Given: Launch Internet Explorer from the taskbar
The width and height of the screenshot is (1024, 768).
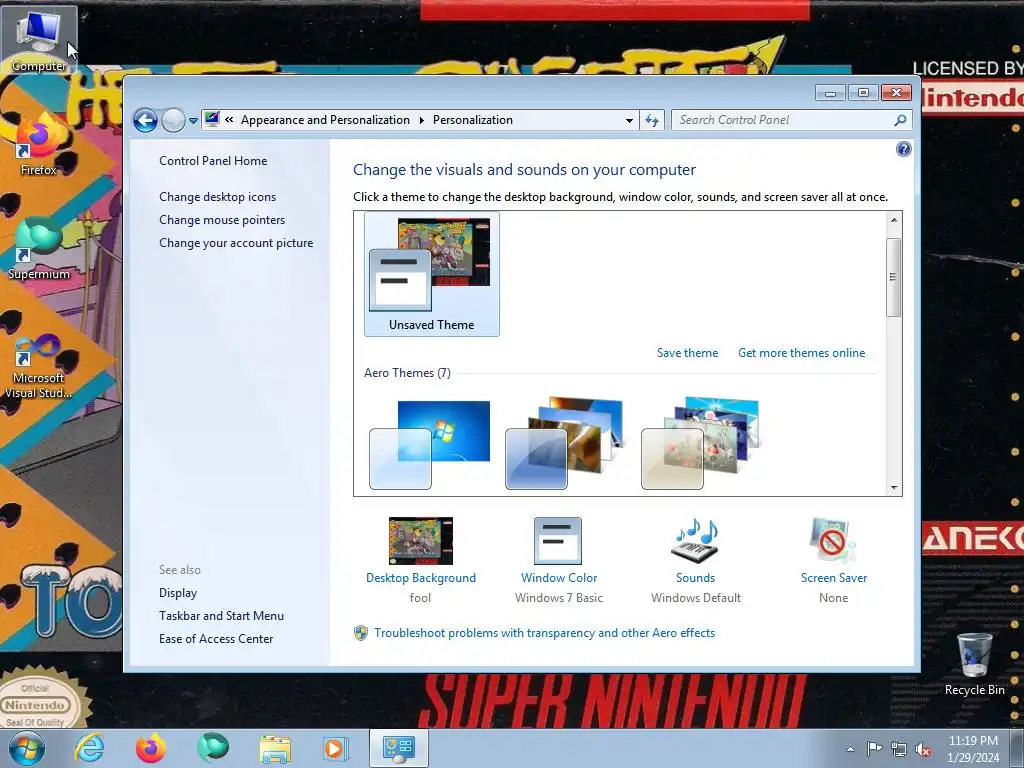Looking at the screenshot, I should pyautogui.click(x=89, y=748).
